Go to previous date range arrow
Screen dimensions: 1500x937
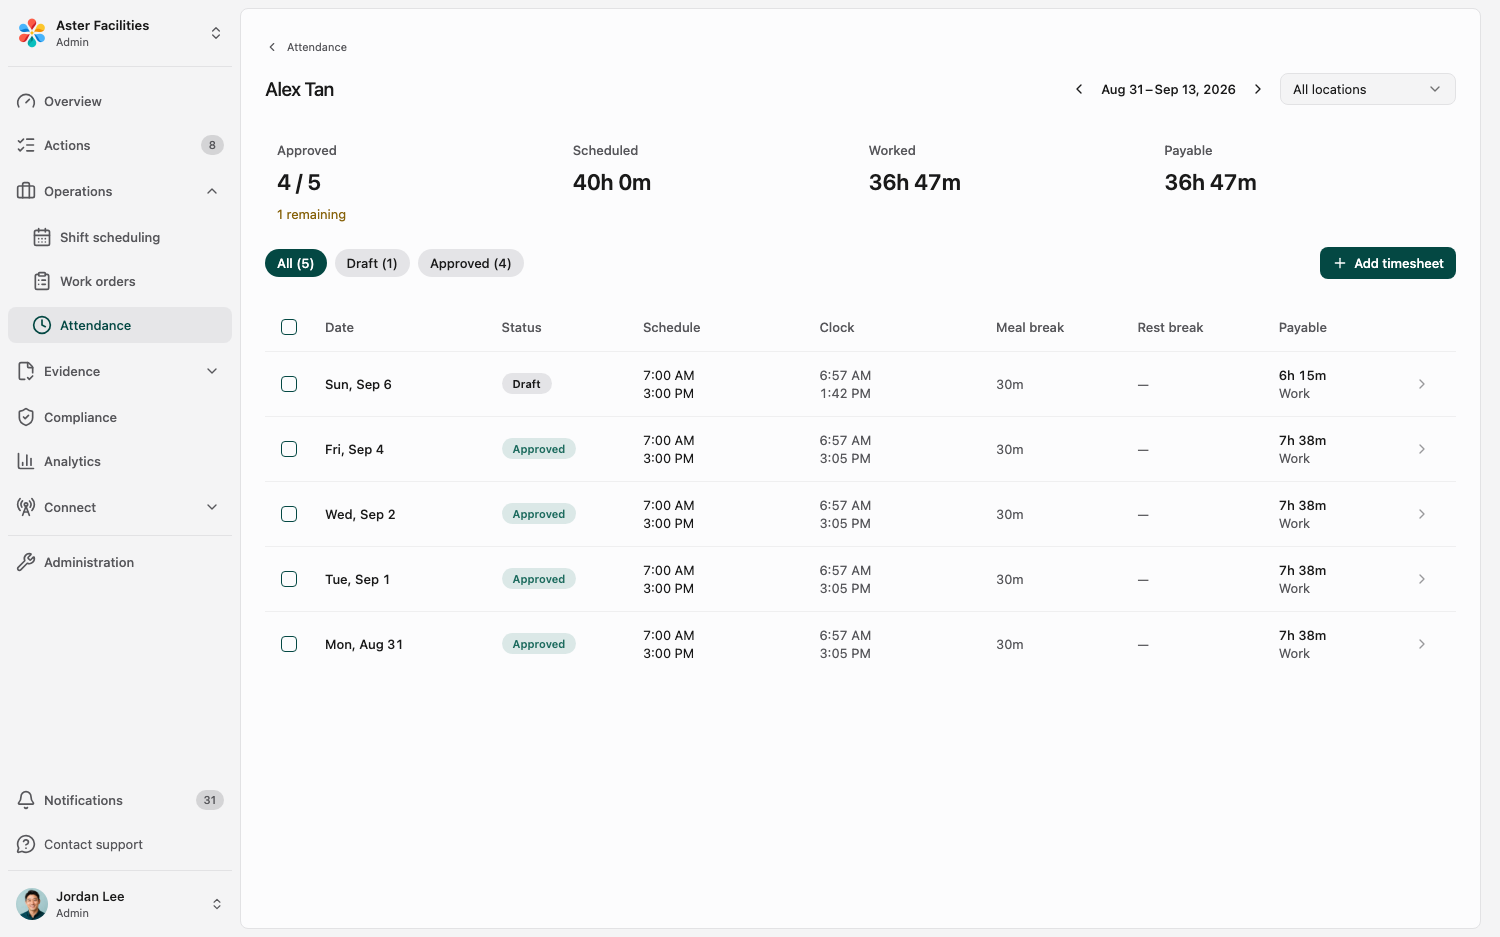pyautogui.click(x=1079, y=89)
